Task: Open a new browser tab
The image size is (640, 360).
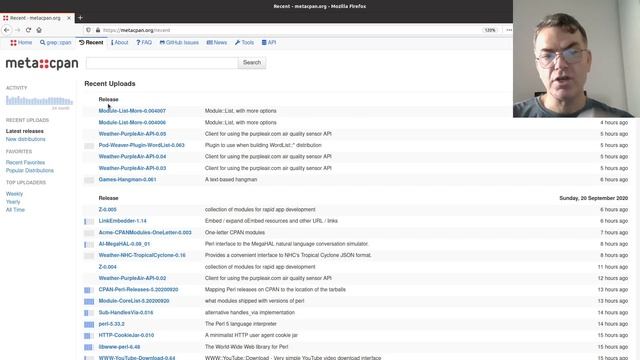Action: click(x=80, y=18)
